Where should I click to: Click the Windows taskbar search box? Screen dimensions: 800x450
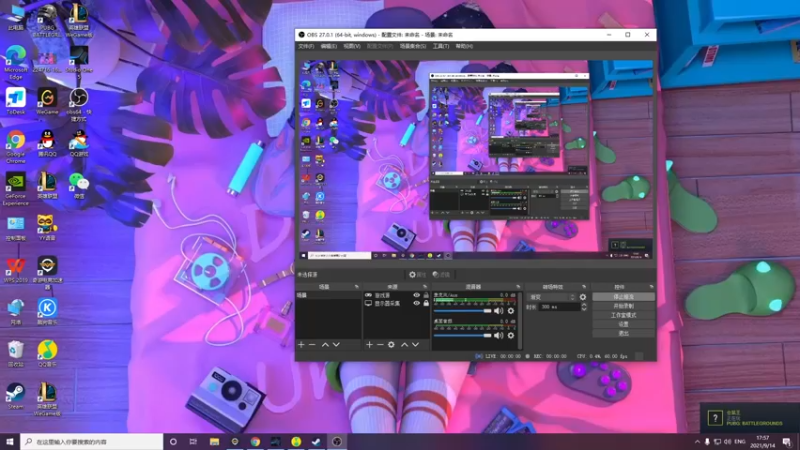[x=92, y=442]
